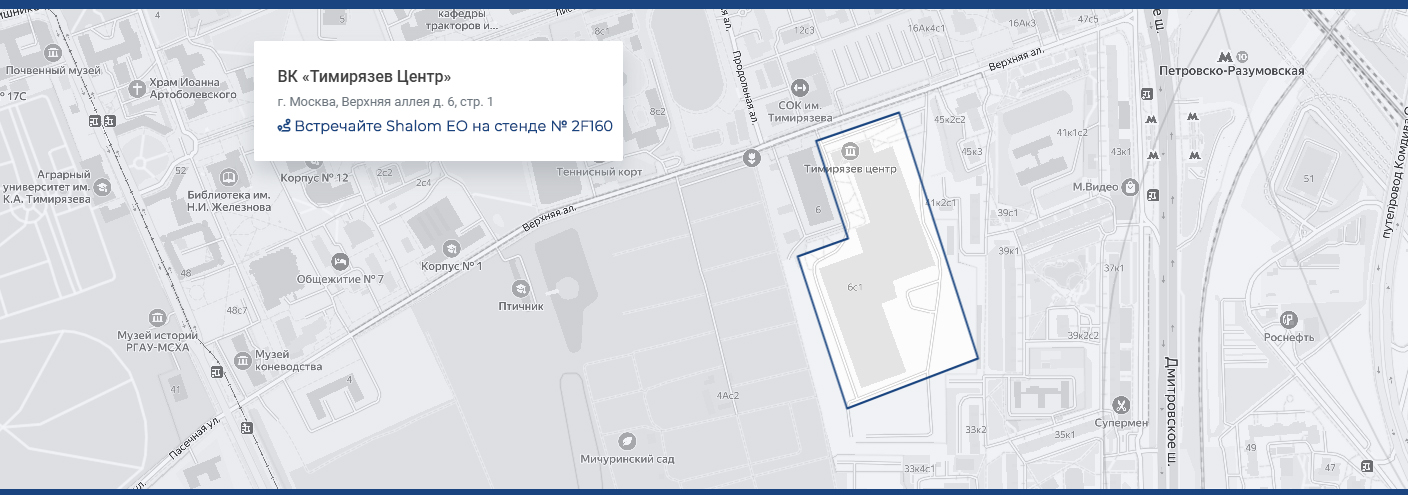Click the Роснефть gas station icon
The height and width of the screenshot is (495, 1408).
(x=1290, y=319)
